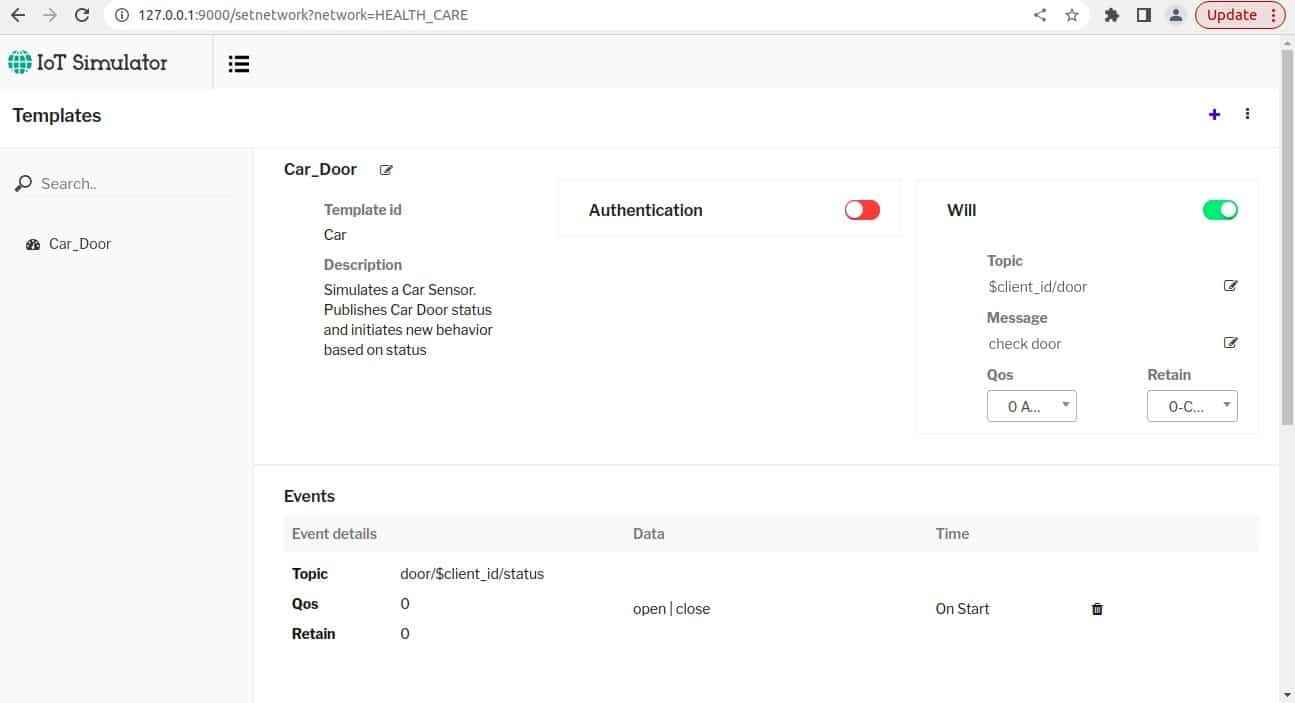Click the search magnifier icon
Viewport: 1295px width, 703px height.
24,184
